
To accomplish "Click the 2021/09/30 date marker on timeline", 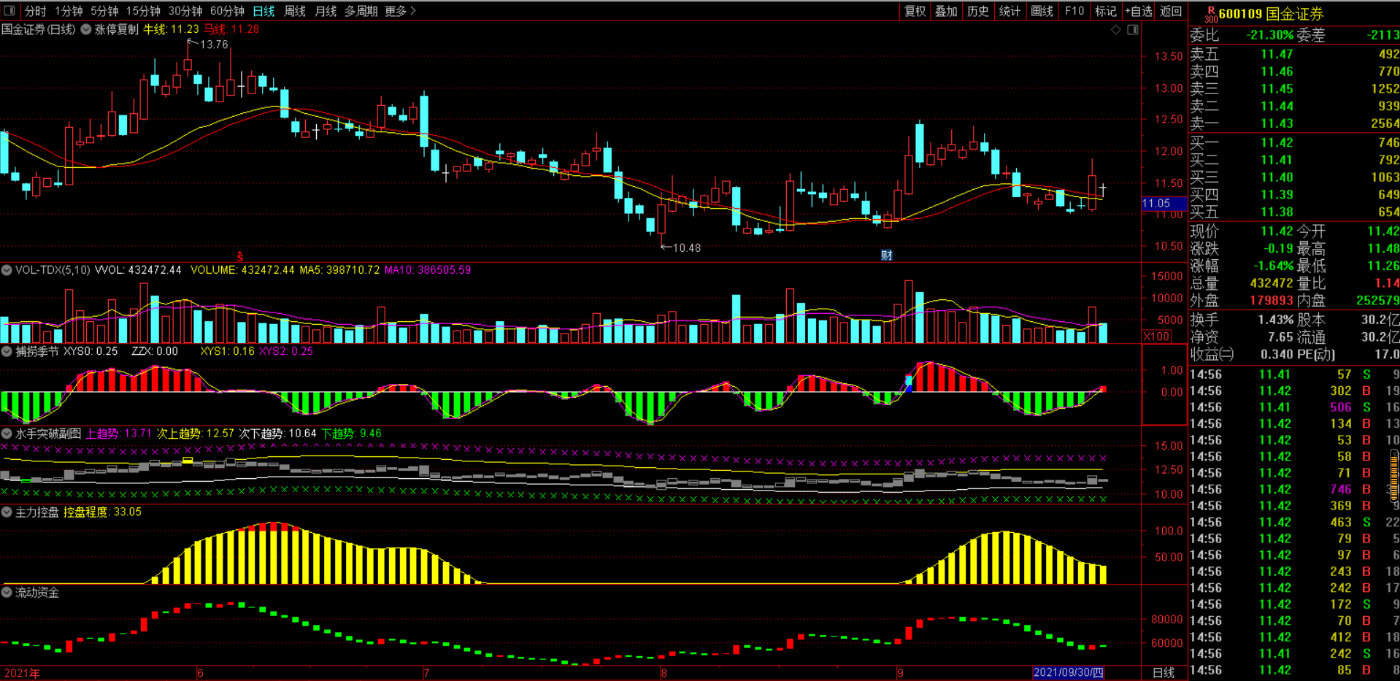I will tap(1067, 673).
